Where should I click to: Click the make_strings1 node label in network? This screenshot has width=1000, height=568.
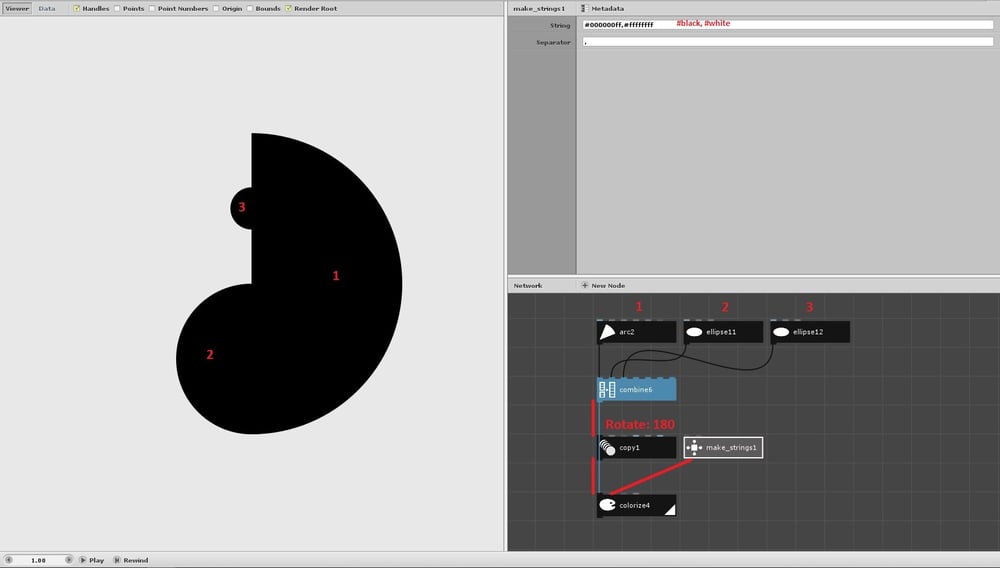pyautogui.click(x=731, y=448)
